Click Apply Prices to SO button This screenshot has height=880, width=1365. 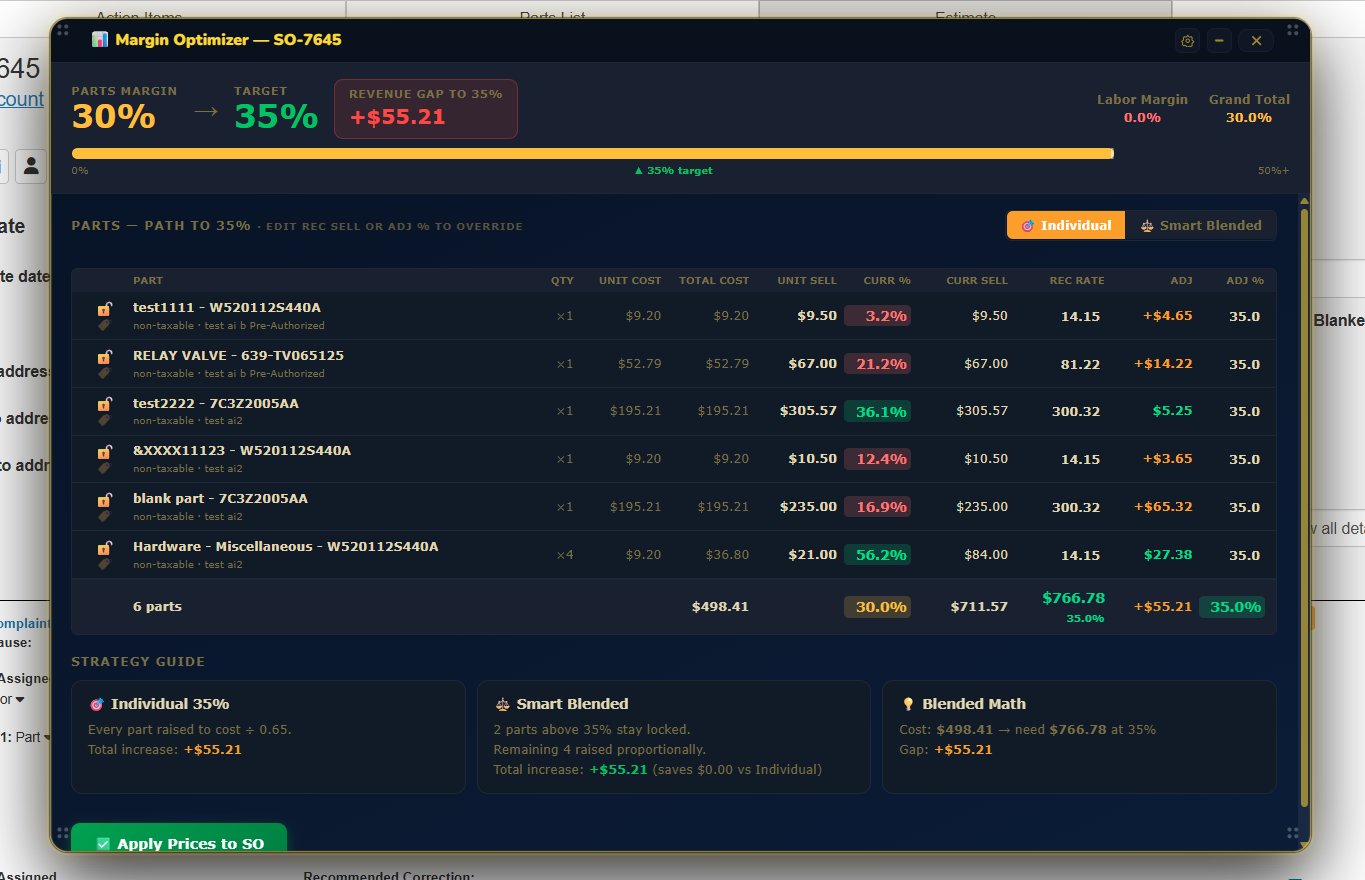(x=179, y=838)
